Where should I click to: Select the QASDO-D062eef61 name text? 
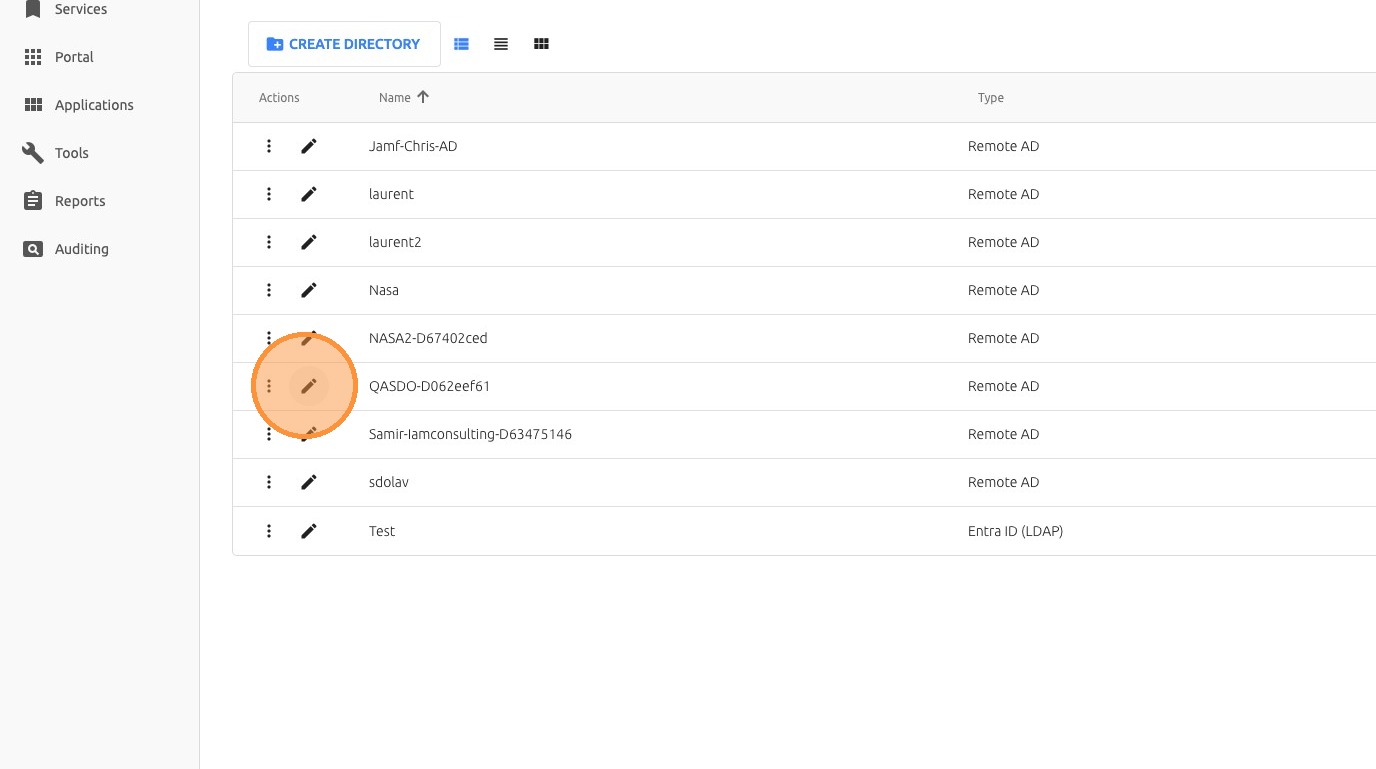430,386
